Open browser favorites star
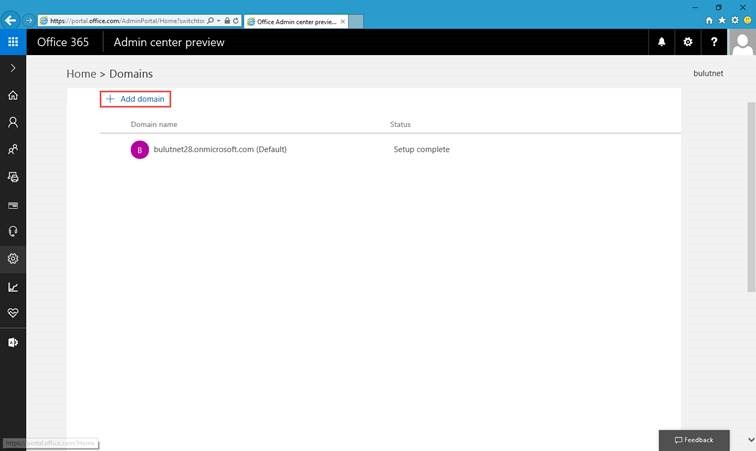This screenshot has width=756, height=451. (x=722, y=20)
